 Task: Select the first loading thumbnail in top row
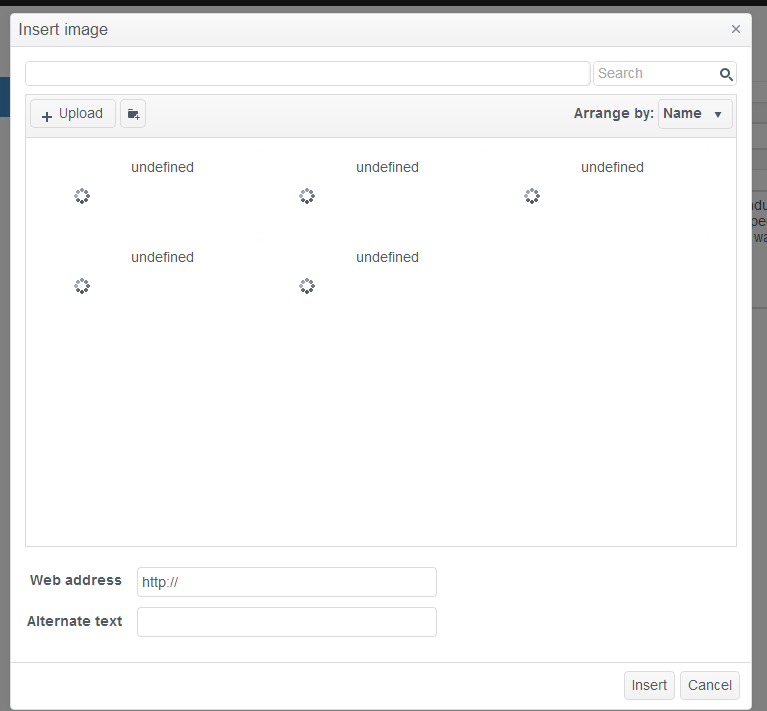point(82,196)
